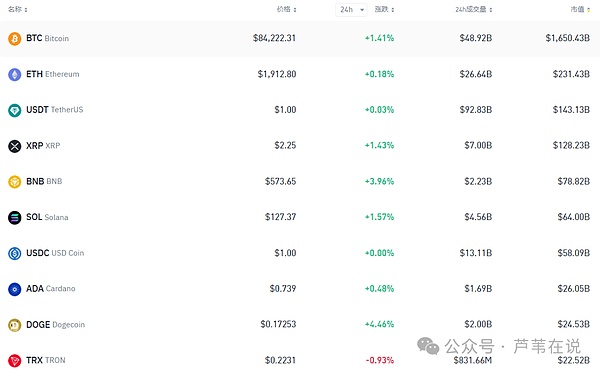Click the TRON TRX icon
This screenshot has width=600, height=370.
[15, 360]
